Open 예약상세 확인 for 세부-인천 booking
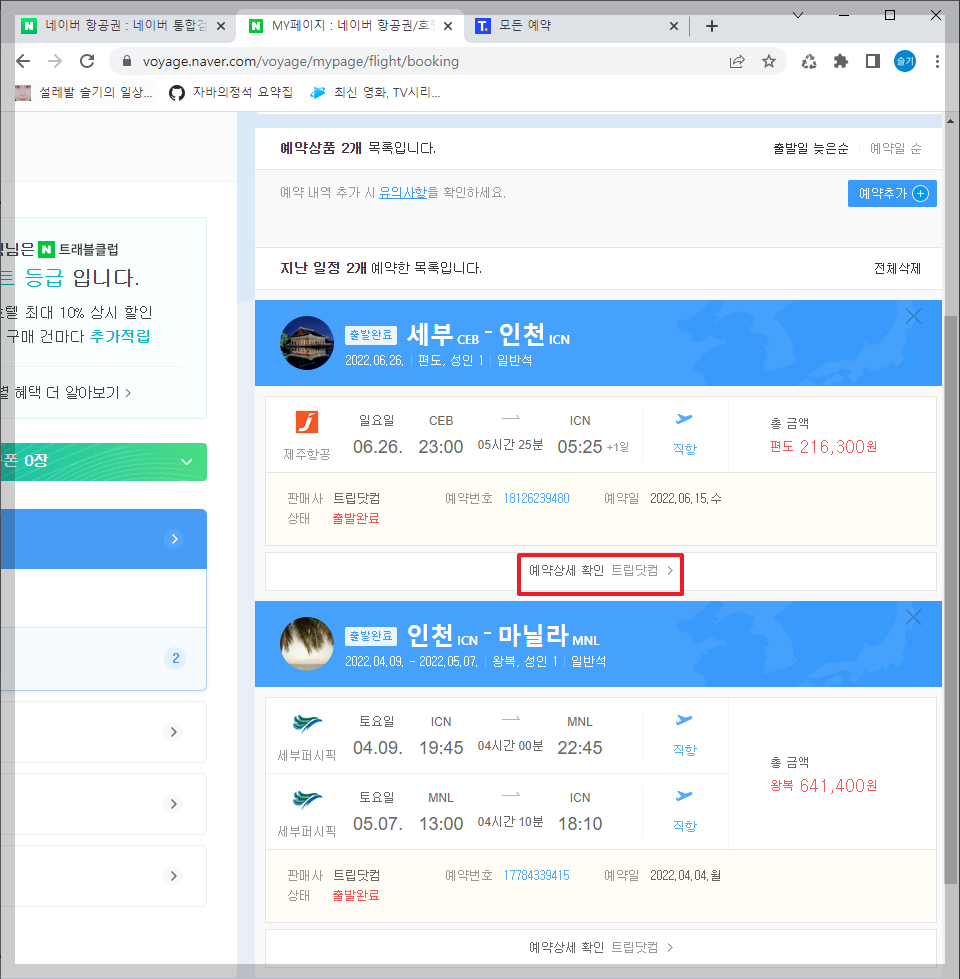The width and height of the screenshot is (960, 979). (x=600, y=571)
